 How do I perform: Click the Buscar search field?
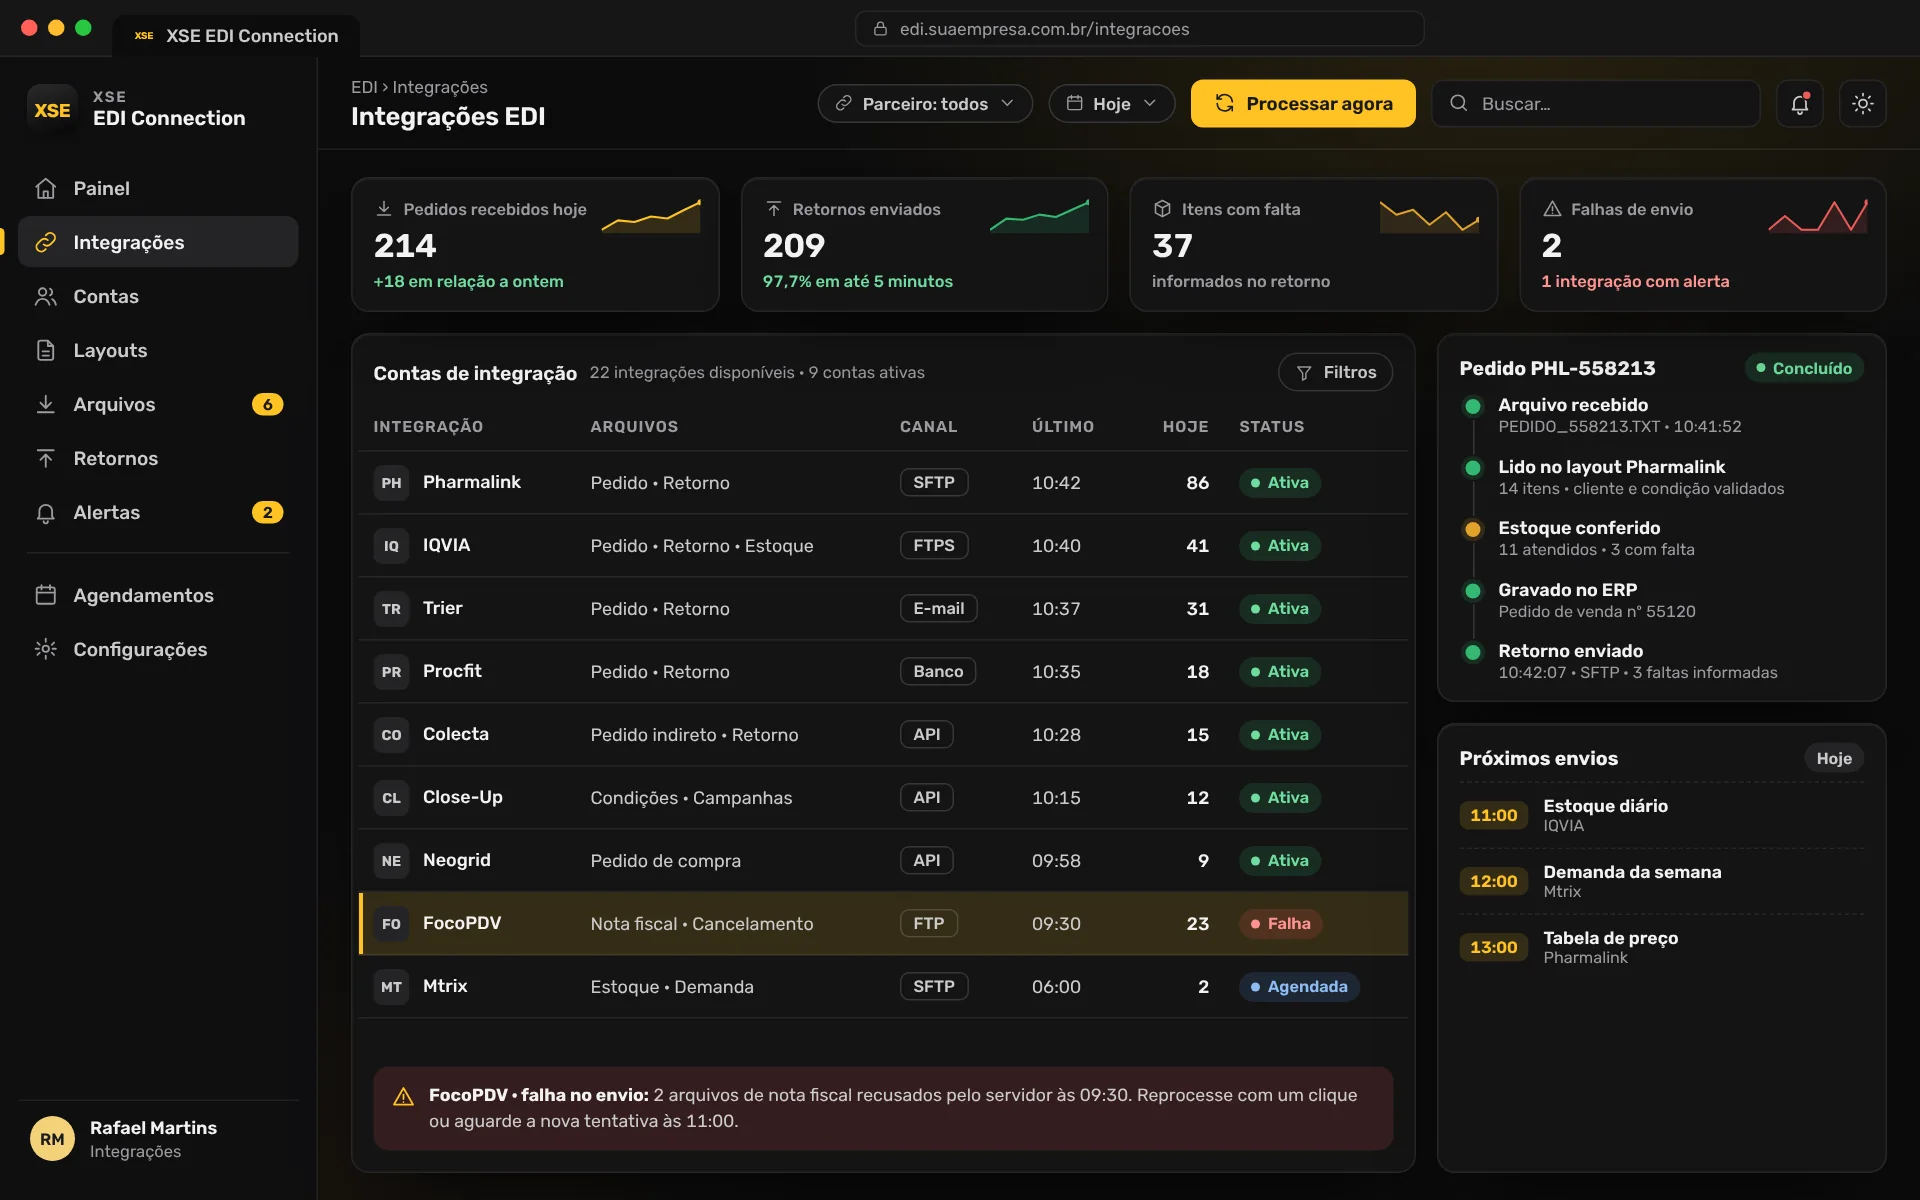[x=1596, y=103]
